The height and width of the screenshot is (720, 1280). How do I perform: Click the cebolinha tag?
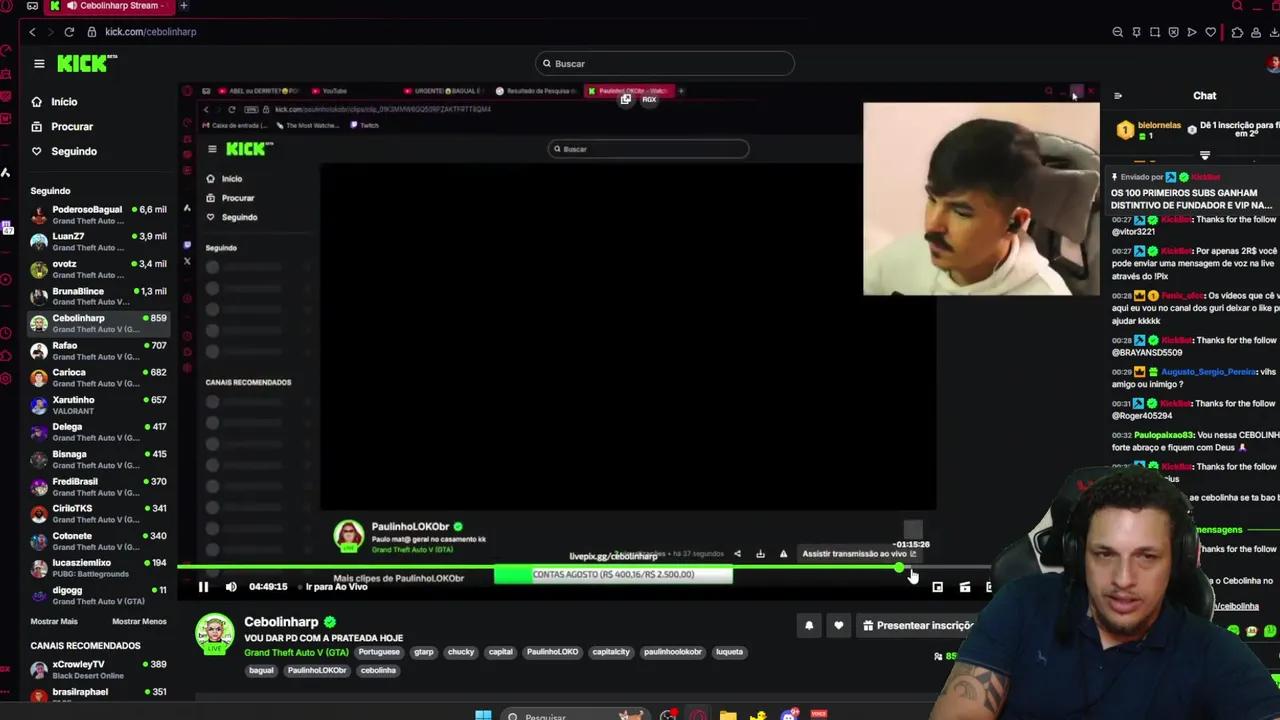point(378,671)
